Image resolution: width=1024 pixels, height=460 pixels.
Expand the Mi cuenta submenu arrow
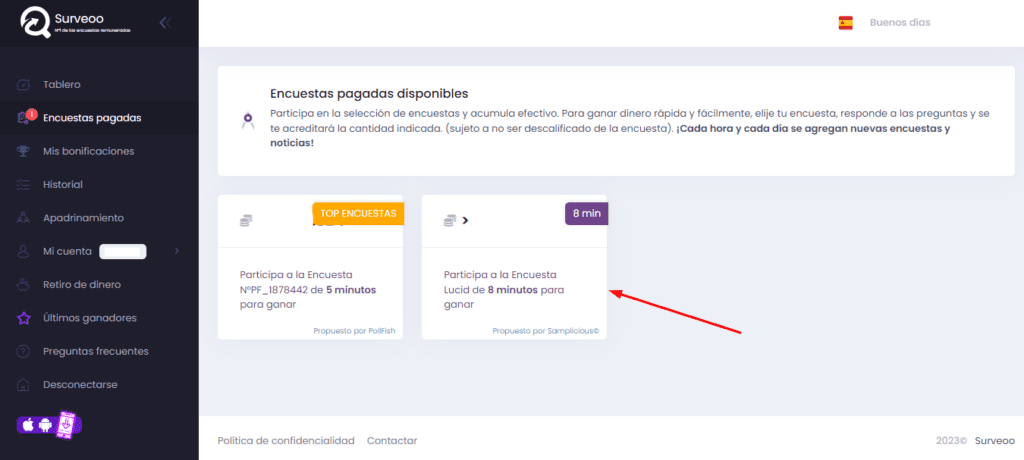(177, 251)
